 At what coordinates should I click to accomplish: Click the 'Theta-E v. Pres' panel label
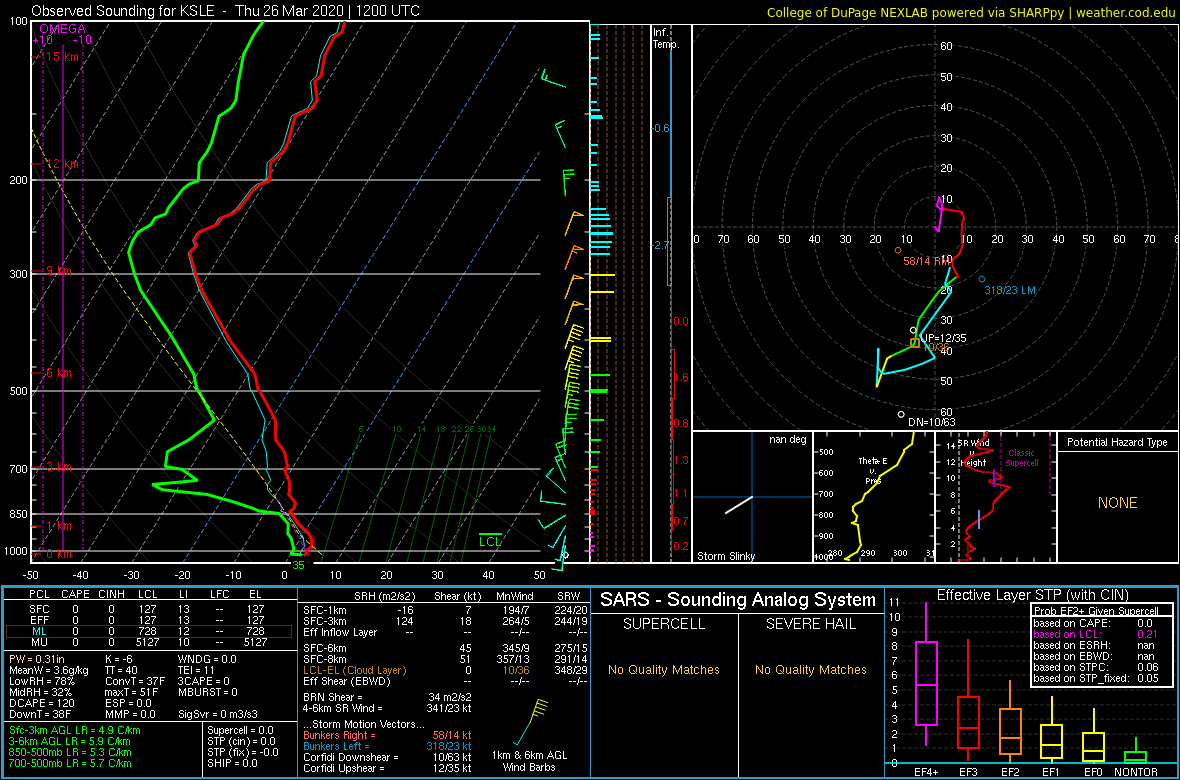click(874, 470)
